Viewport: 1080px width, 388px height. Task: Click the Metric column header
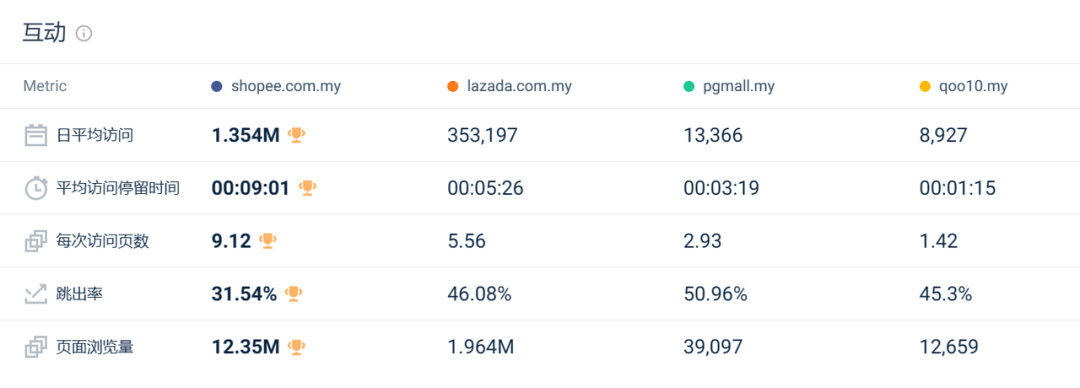point(45,87)
